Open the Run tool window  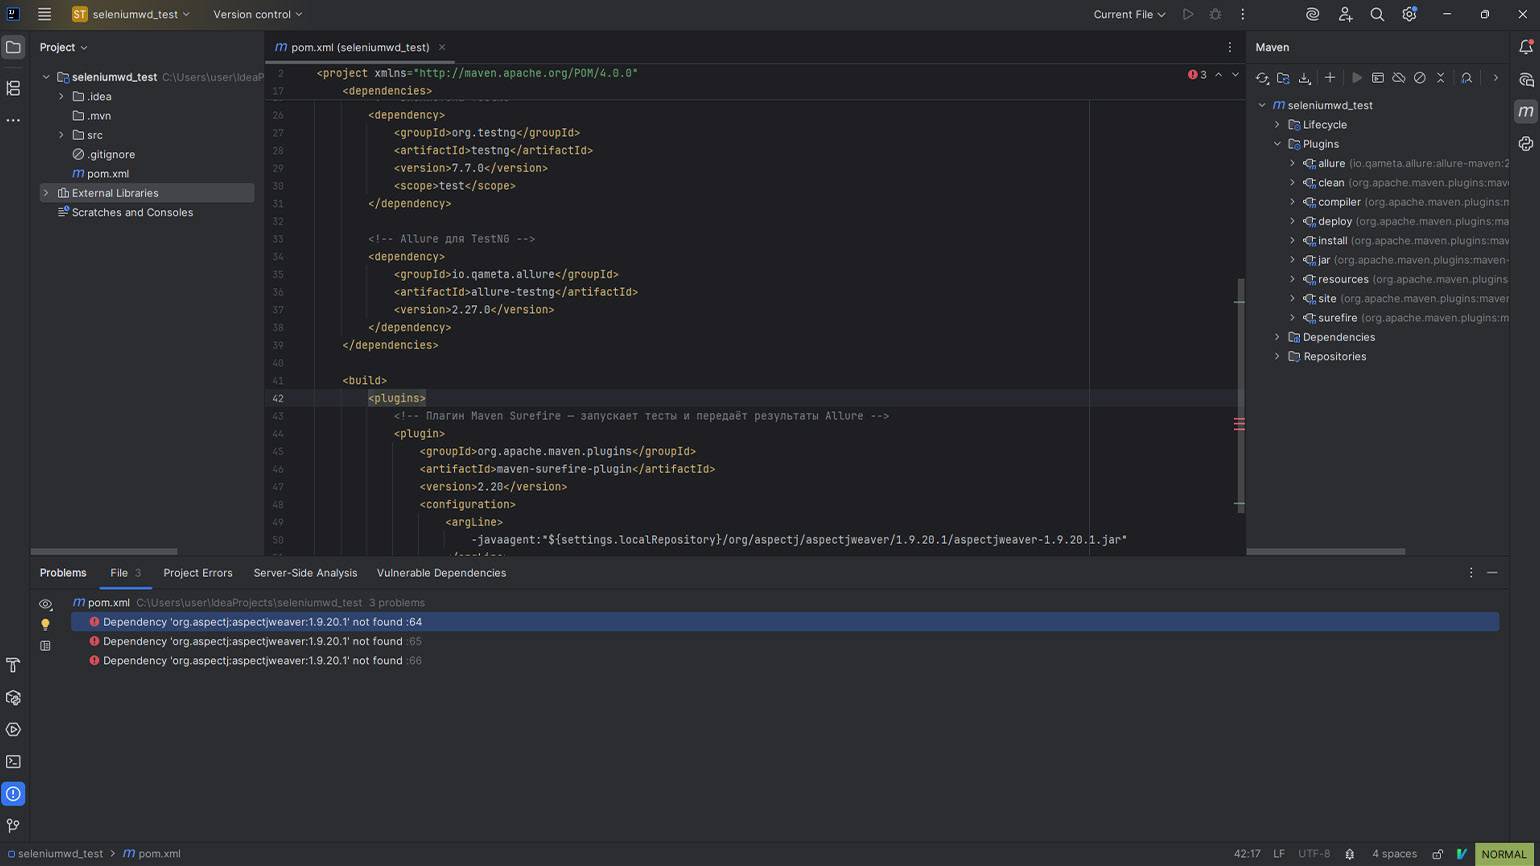coord(13,729)
